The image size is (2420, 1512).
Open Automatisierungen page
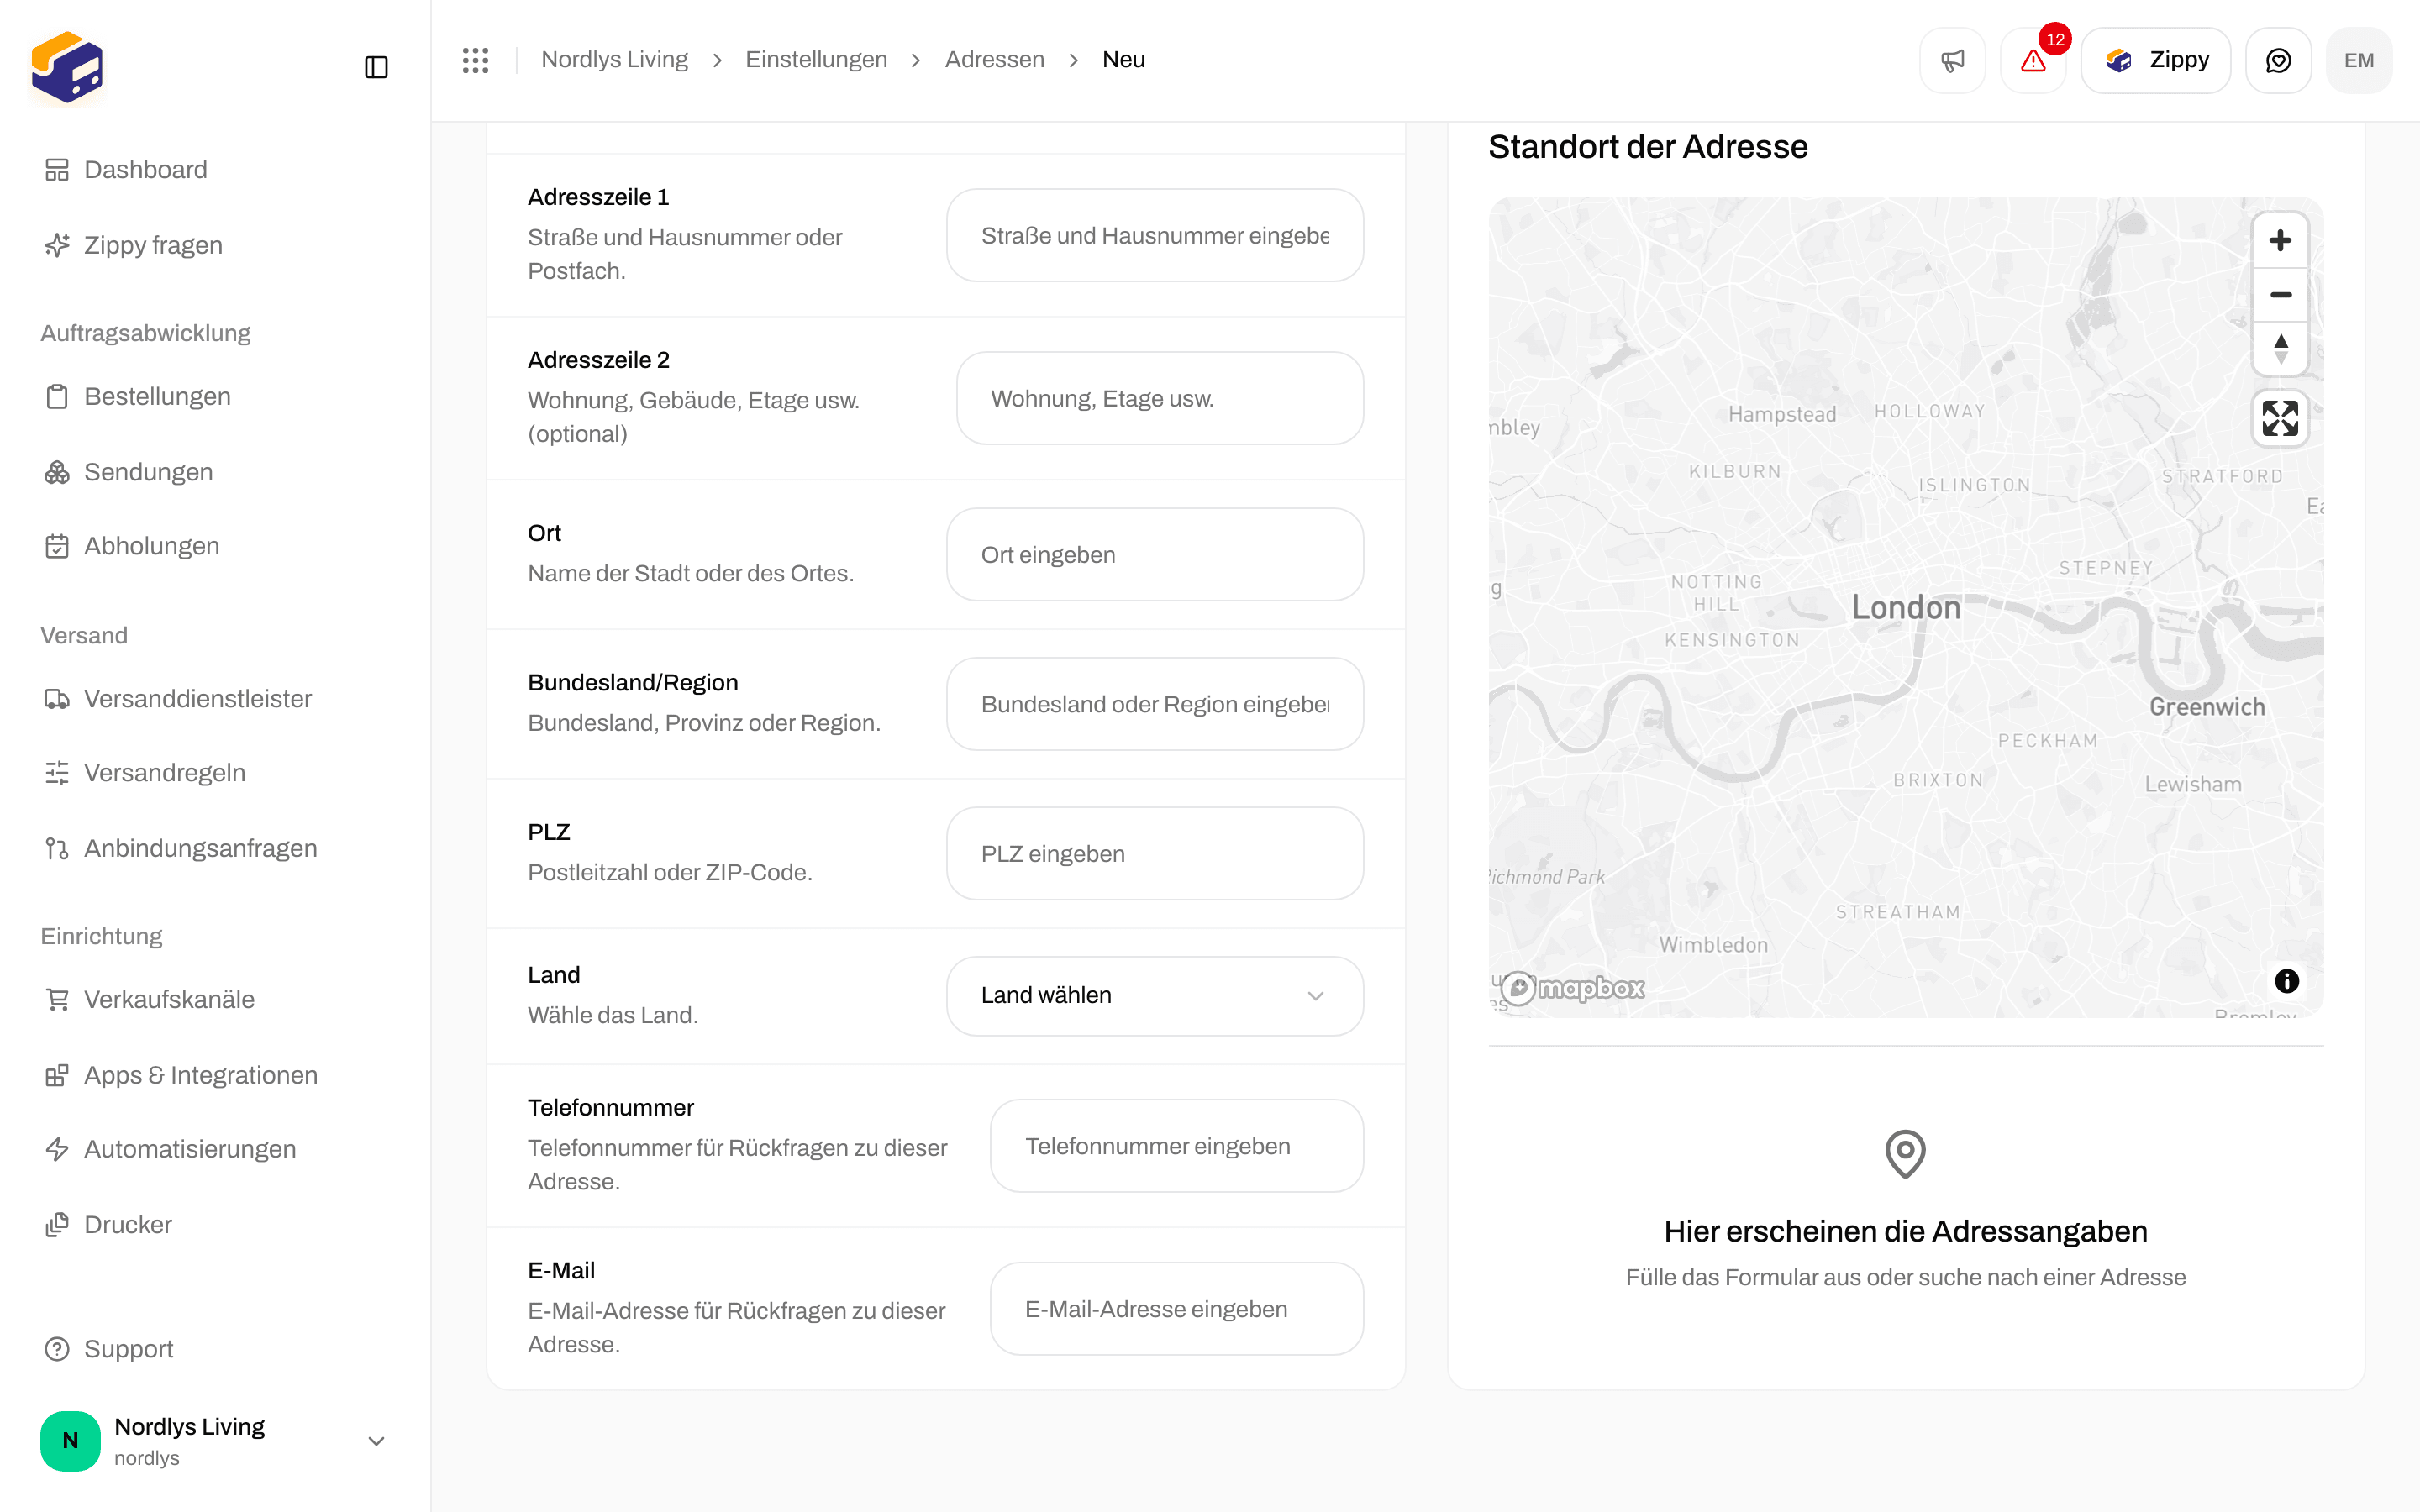(x=215, y=1149)
